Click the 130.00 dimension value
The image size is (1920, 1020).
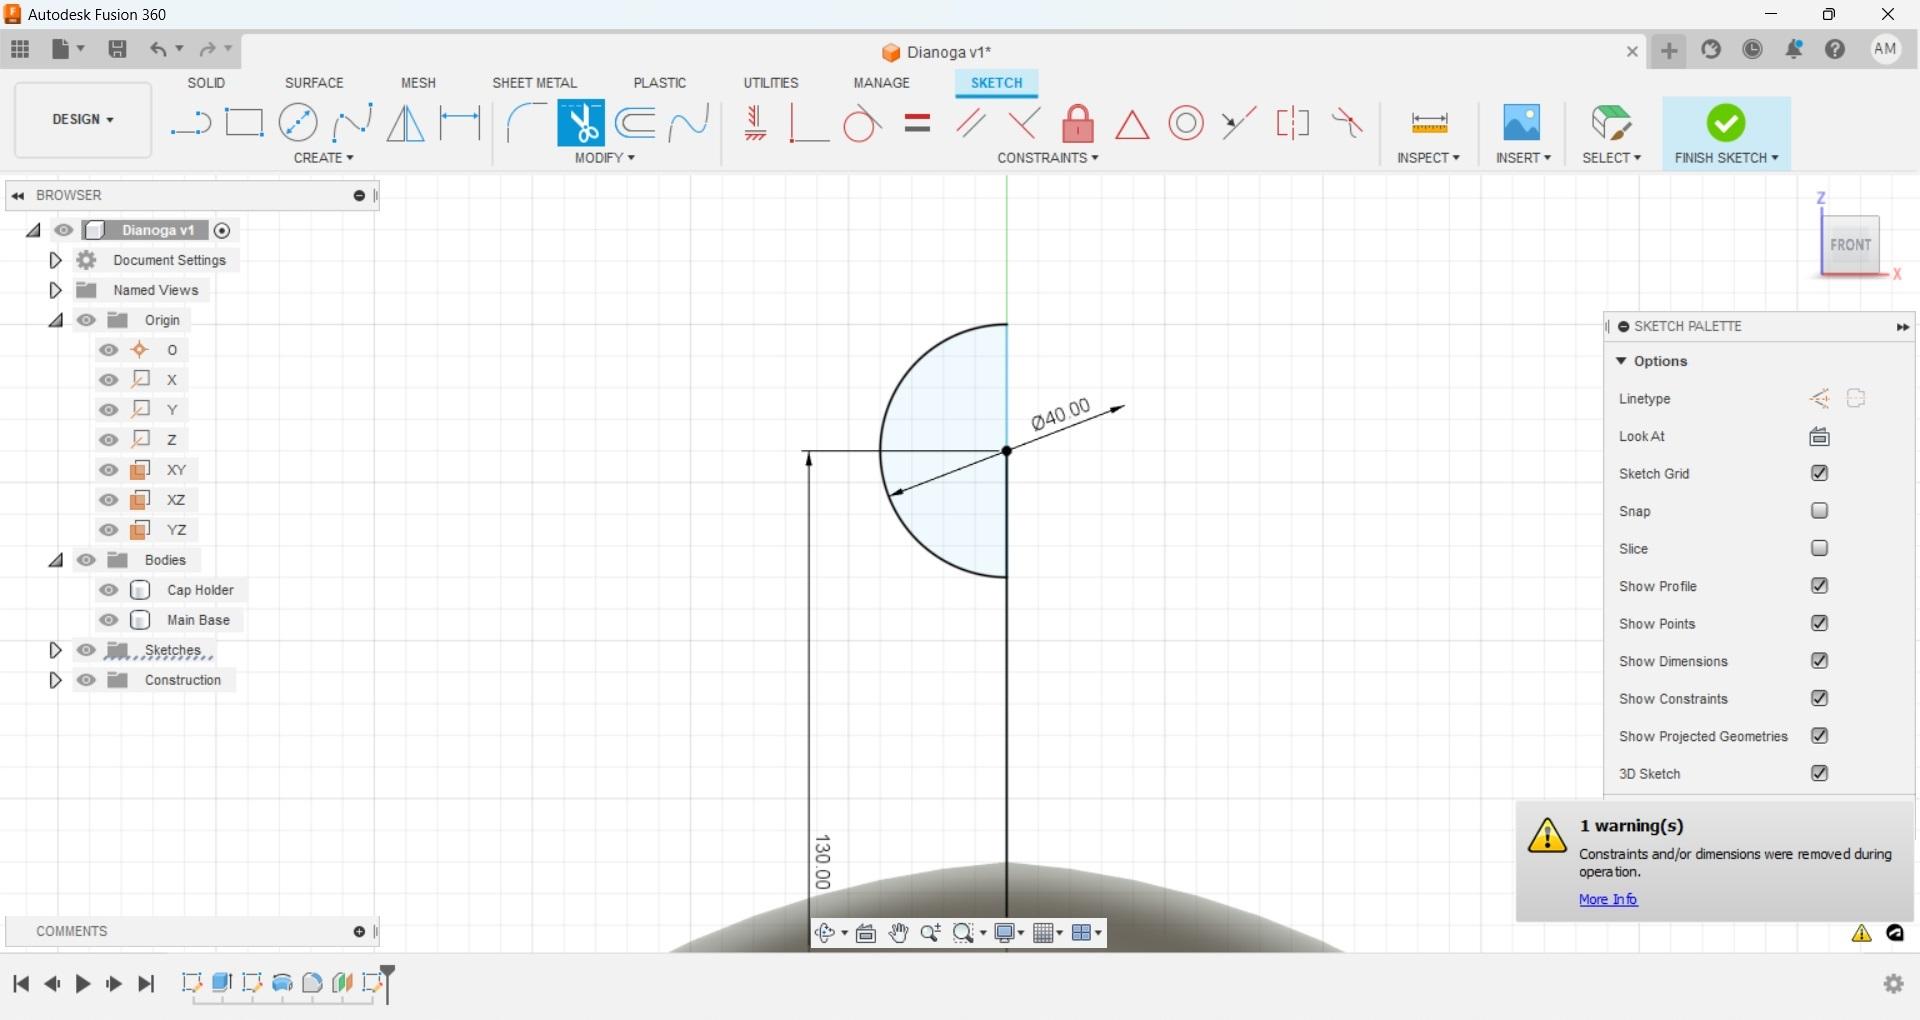tap(822, 861)
